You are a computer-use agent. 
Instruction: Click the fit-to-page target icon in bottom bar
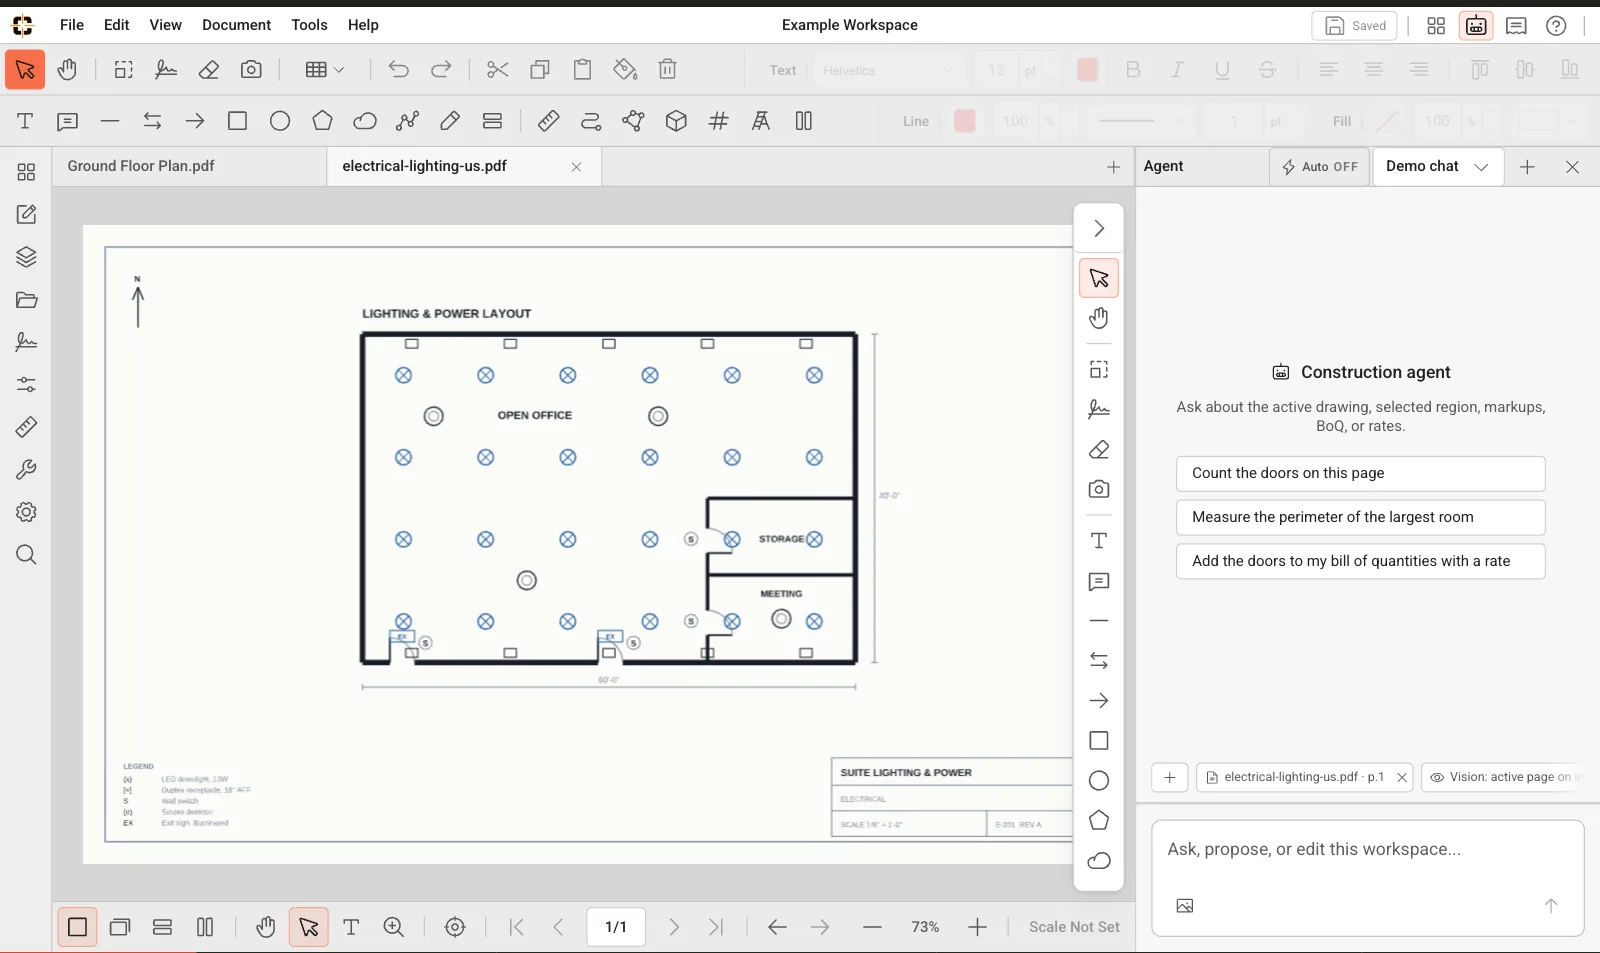click(455, 928)
